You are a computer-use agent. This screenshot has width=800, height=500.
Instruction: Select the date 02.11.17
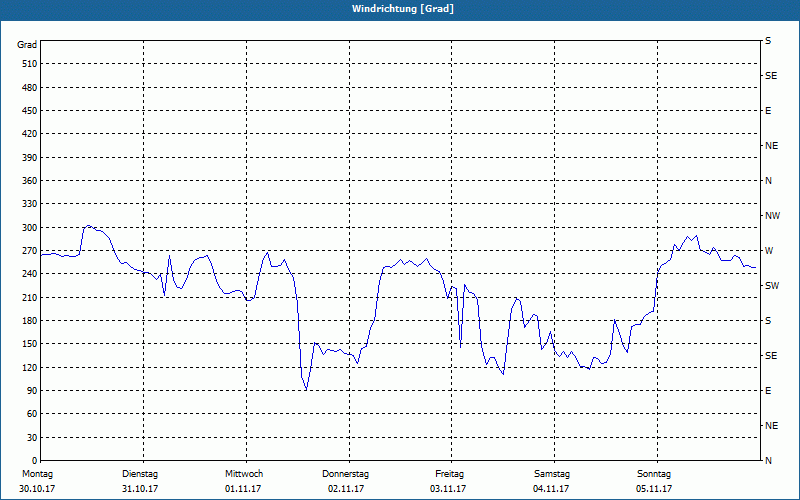tap(346, 489)
